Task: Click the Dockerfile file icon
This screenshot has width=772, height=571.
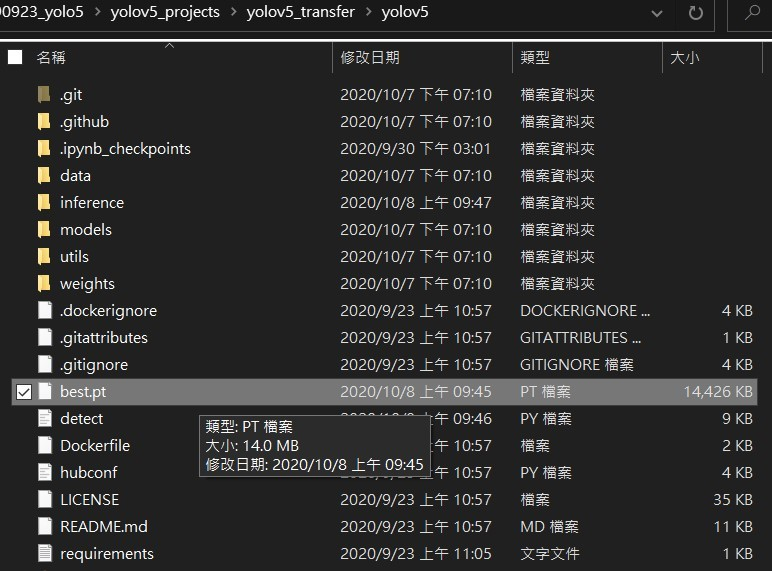Action: pyautogui.click(x=45, y=445)
